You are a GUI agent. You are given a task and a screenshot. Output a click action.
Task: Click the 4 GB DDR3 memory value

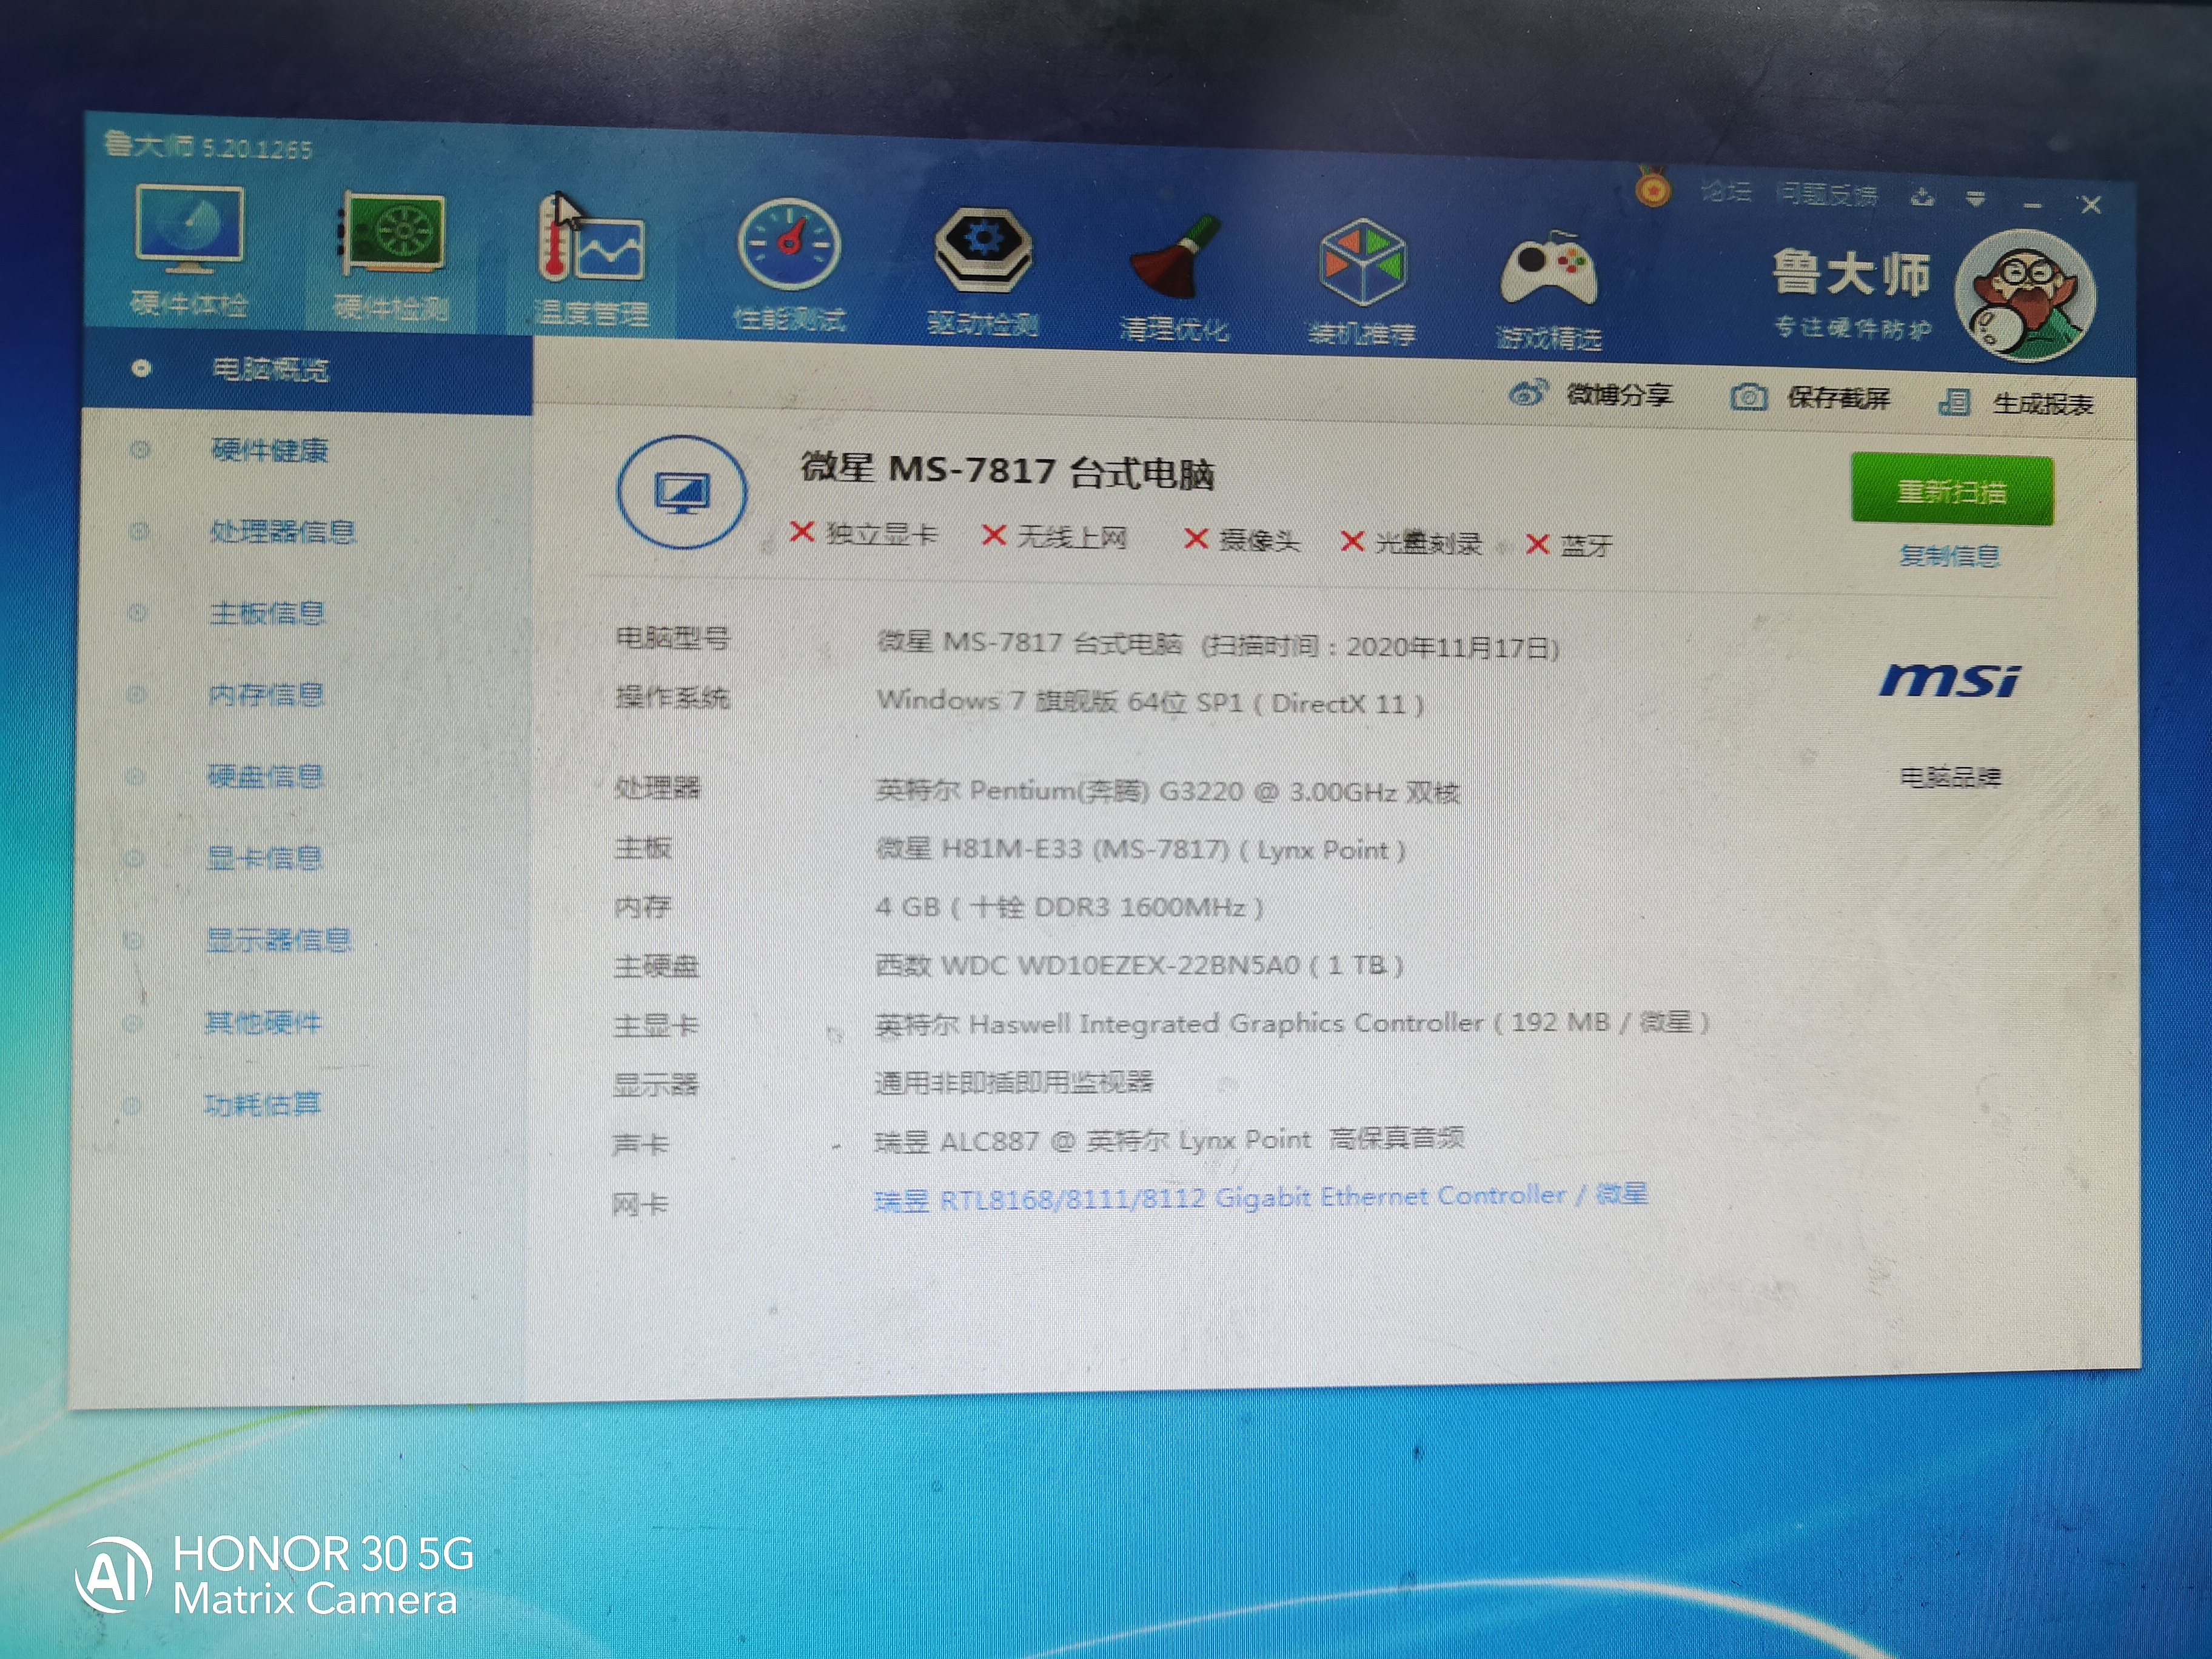point(1069,907)
